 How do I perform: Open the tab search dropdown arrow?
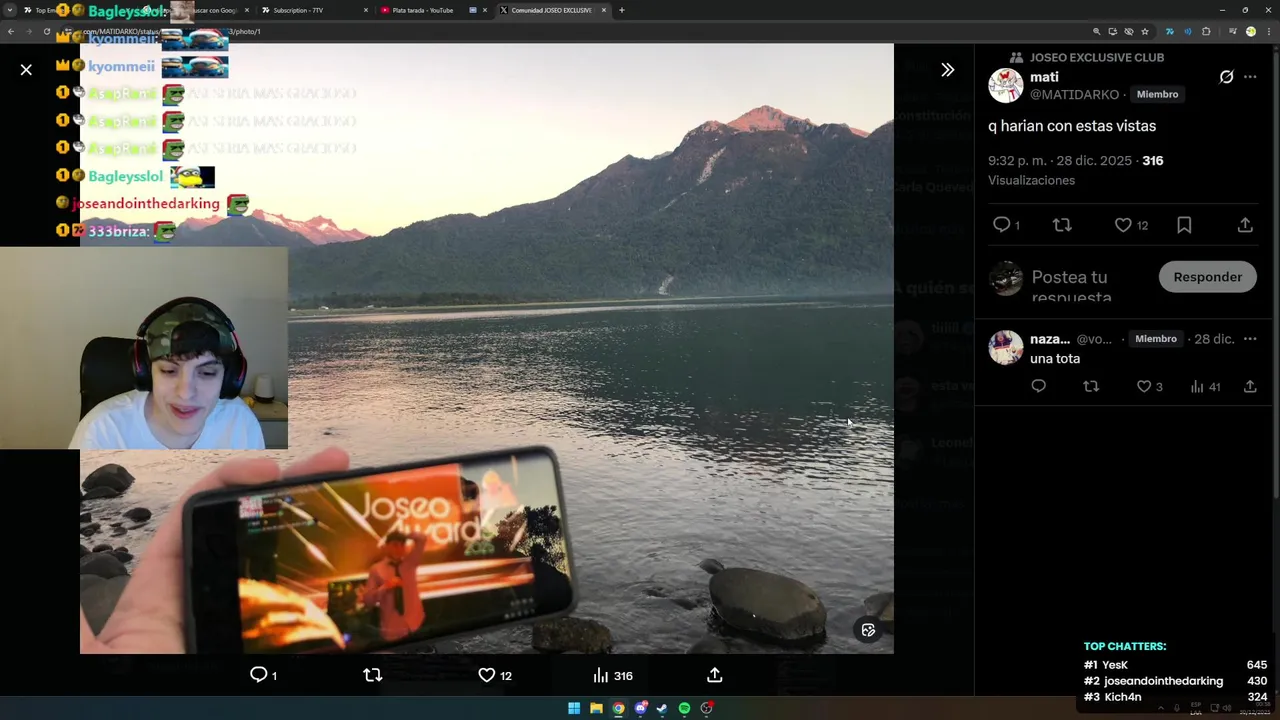click(10, 10)
